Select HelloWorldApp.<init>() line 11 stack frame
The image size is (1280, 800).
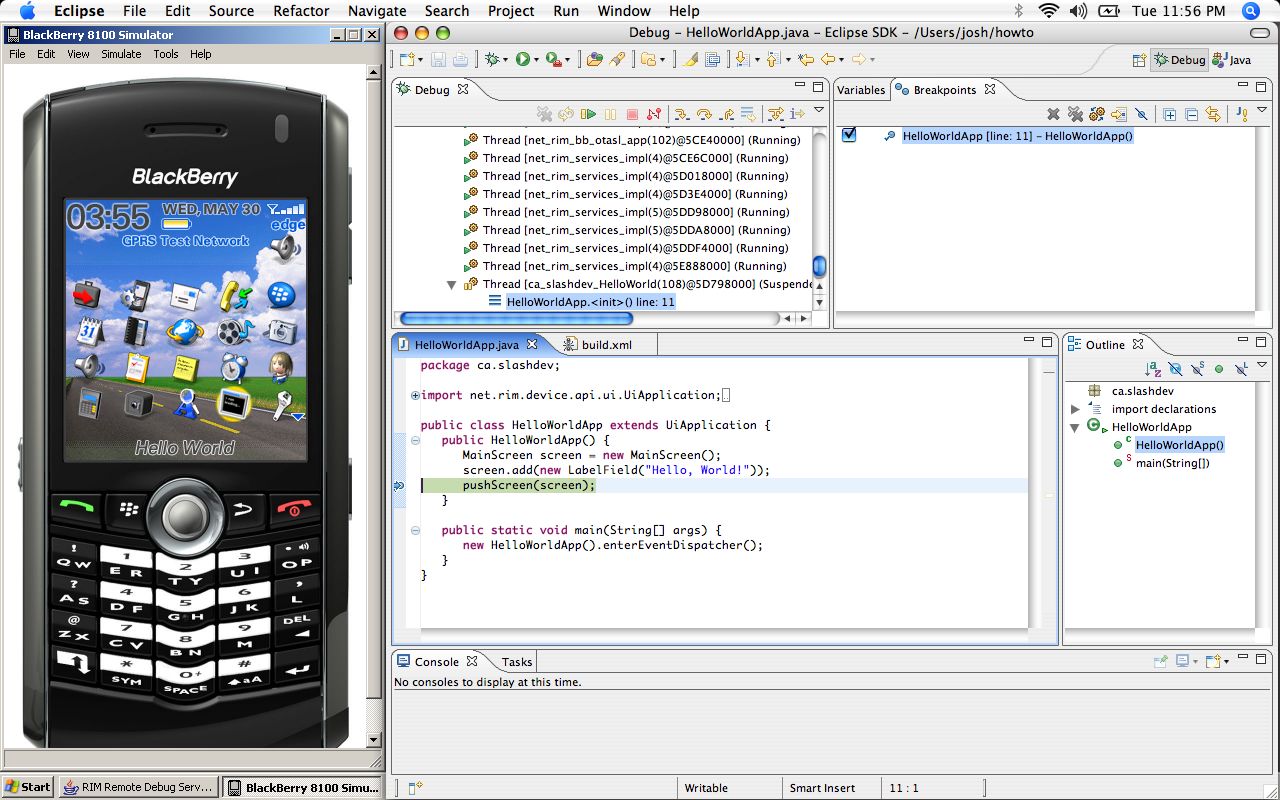tap(590, 302)
